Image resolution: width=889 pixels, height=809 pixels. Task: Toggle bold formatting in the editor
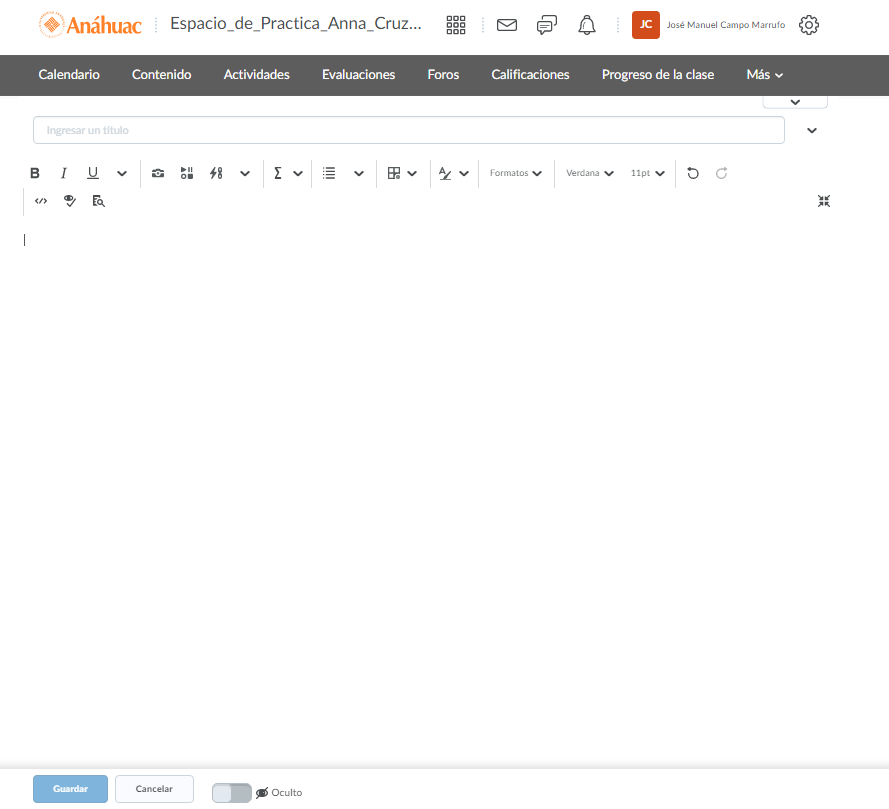[35, 173]
